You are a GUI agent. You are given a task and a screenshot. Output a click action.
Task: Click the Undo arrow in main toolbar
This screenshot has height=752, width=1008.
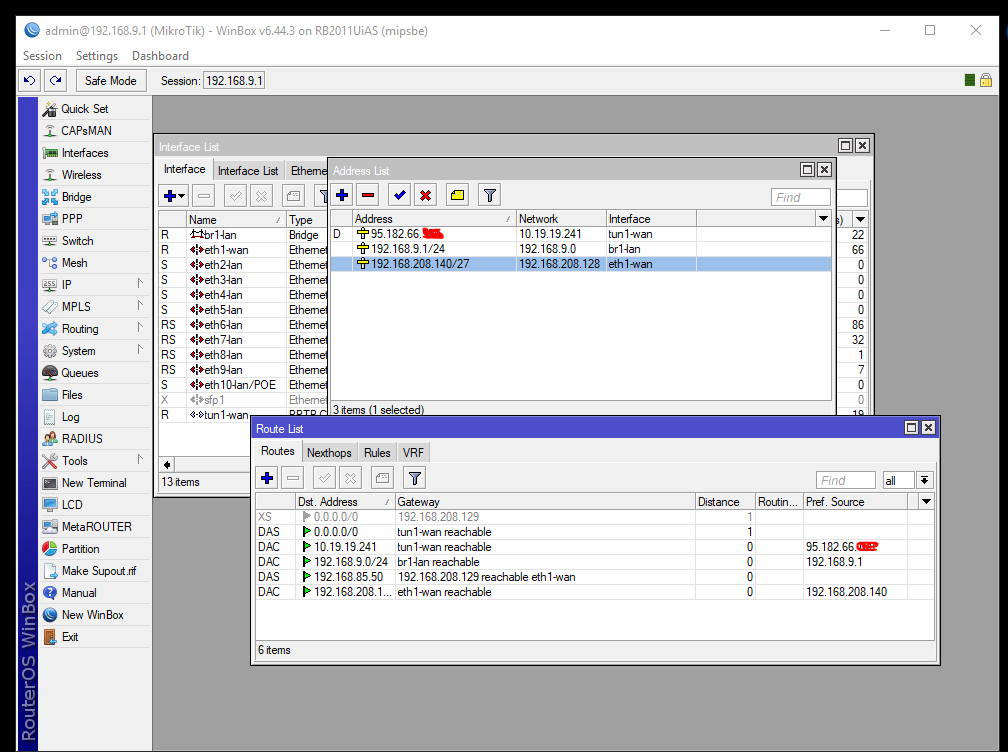coord(30,80)
